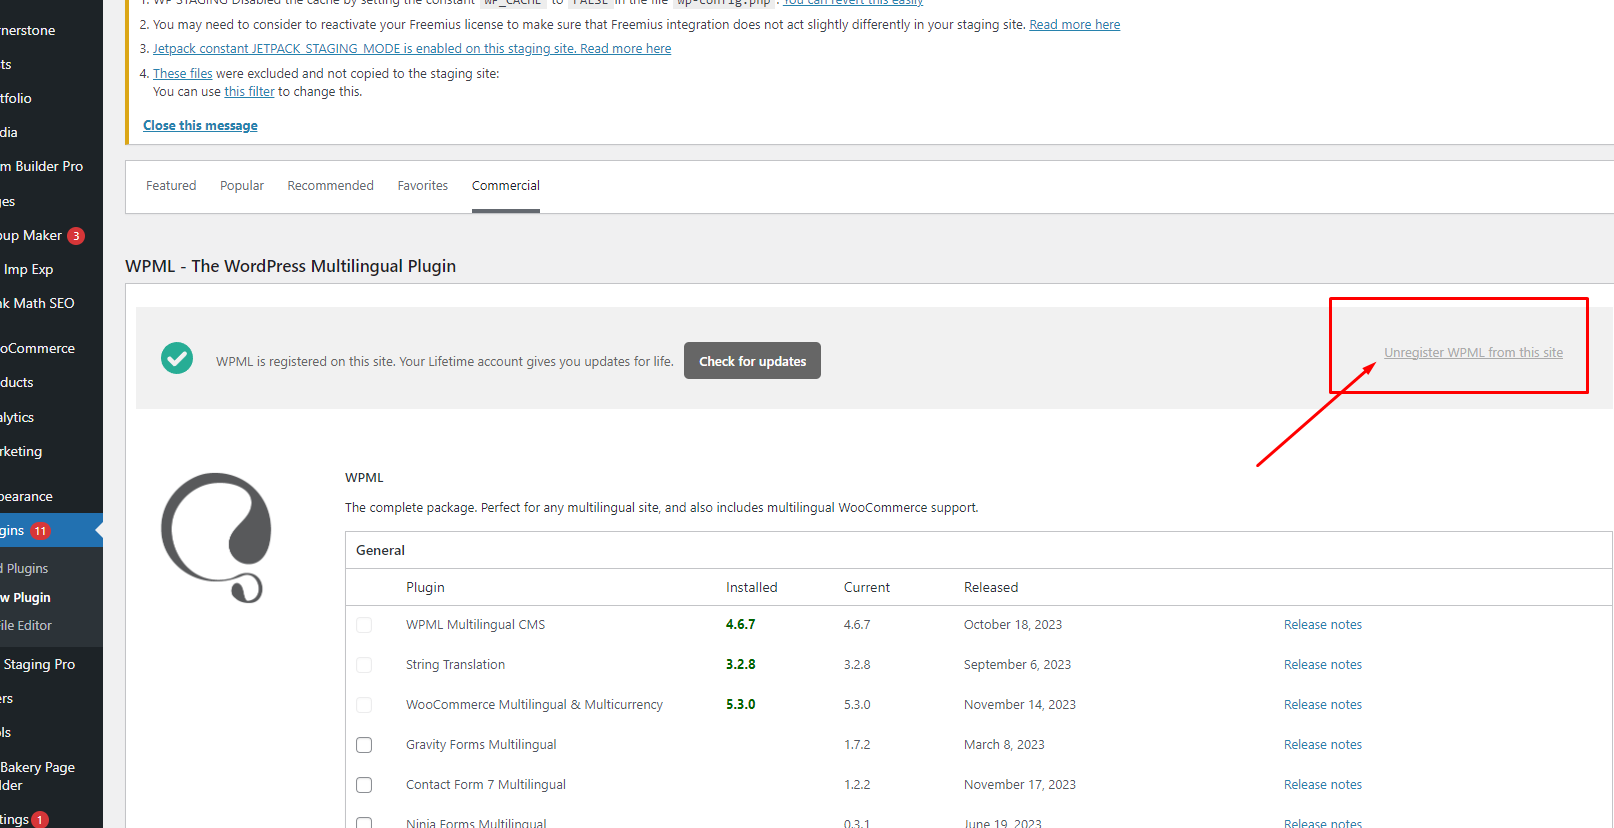This screenshot has height=828, width=1614.
Task: Click installed version 5.3.0
Action: click(741, 705)
